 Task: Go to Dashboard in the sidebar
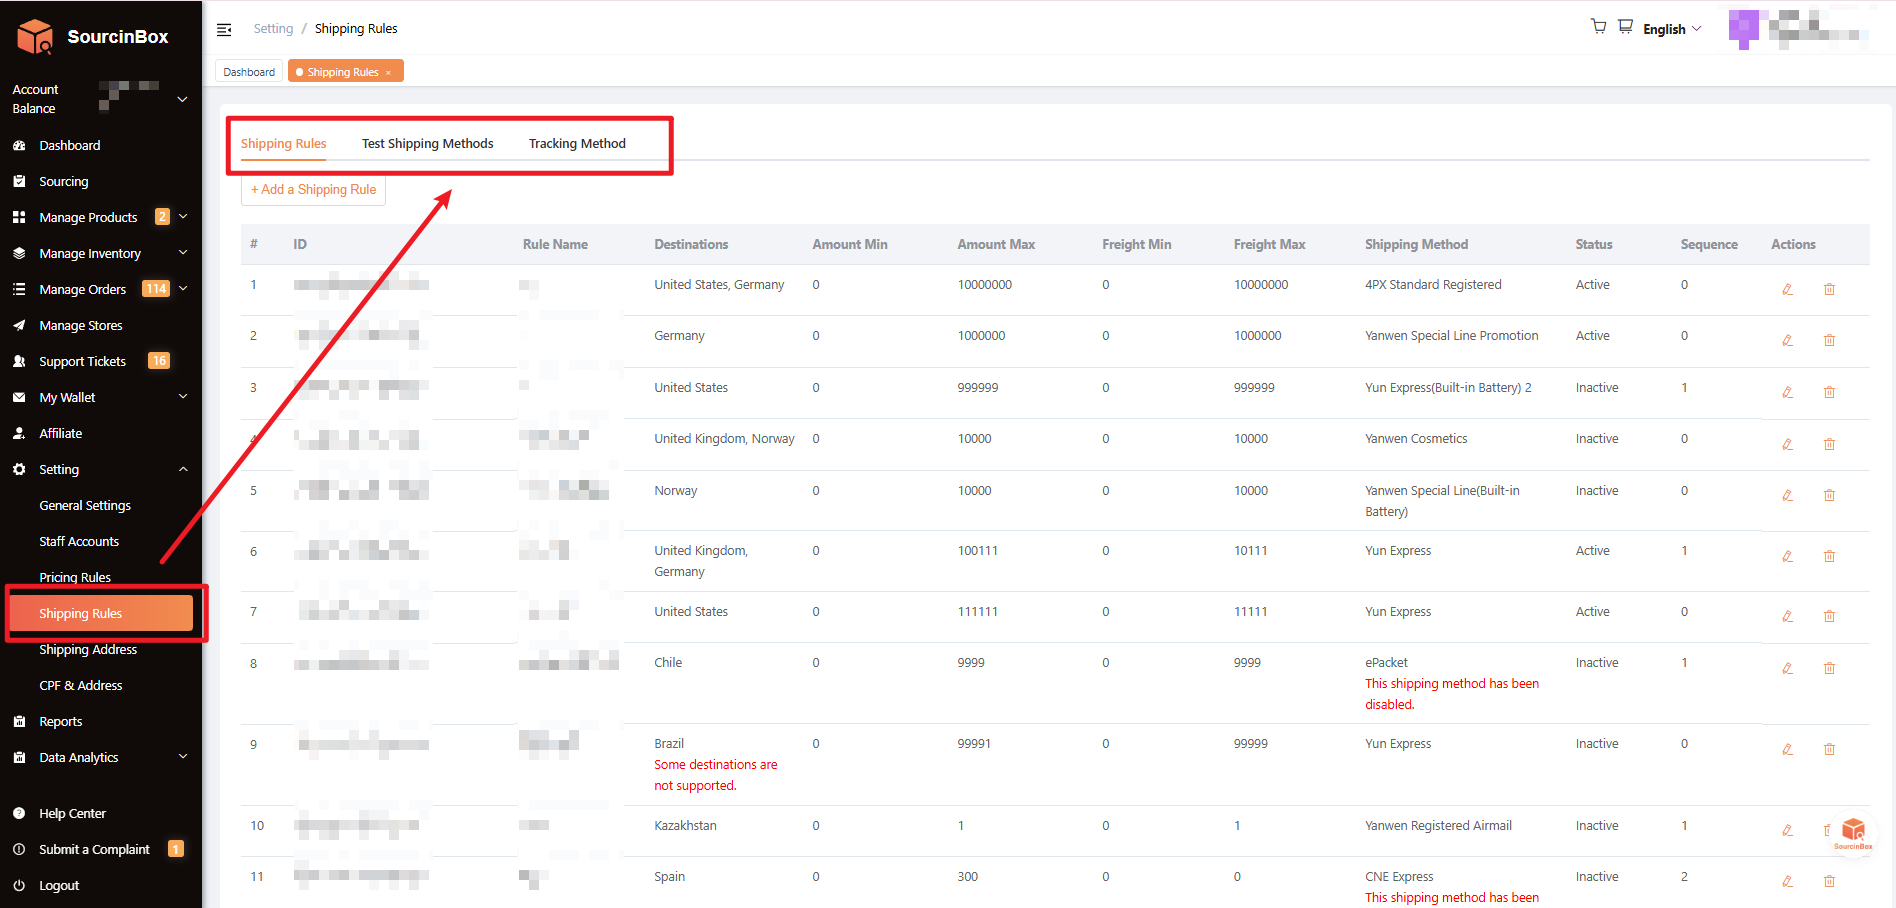pos(69,145)
